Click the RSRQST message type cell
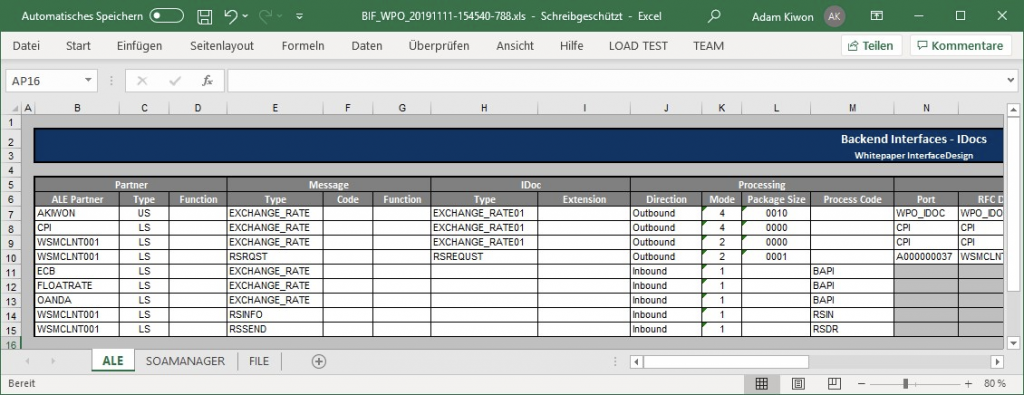 click(275, 257)
